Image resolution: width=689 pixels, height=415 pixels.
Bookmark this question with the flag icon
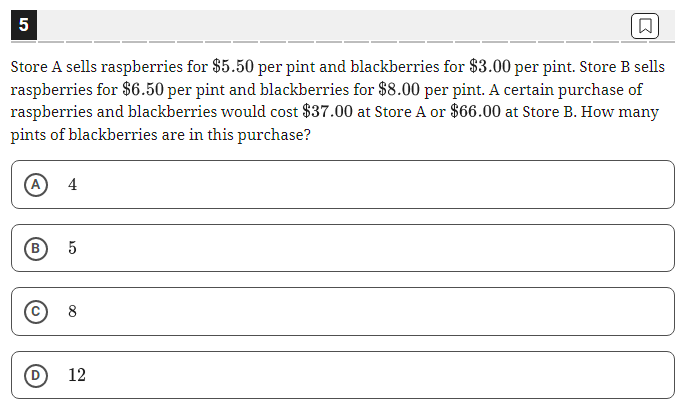click(x=645, y=26)
